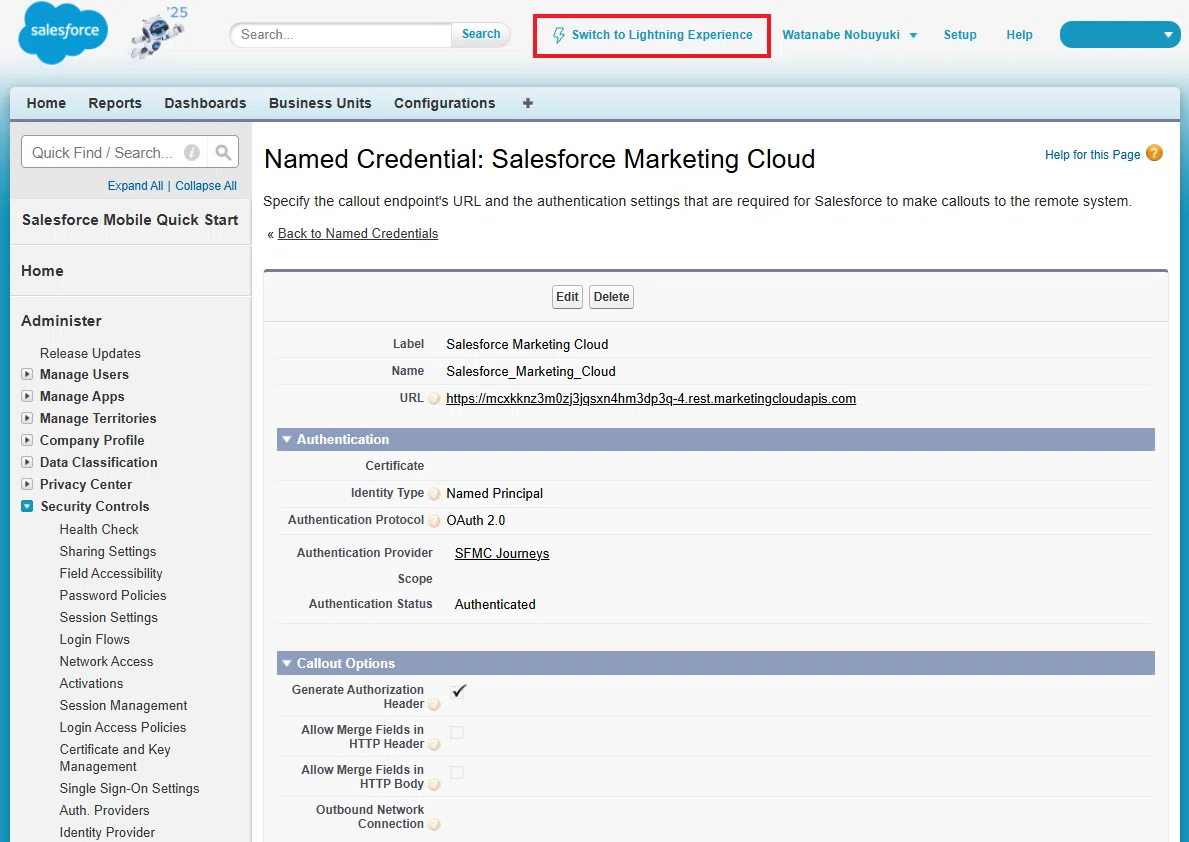Click Expand All in sidebar
The height and width of the screenshot is (842, 1189).
[135, 186]
